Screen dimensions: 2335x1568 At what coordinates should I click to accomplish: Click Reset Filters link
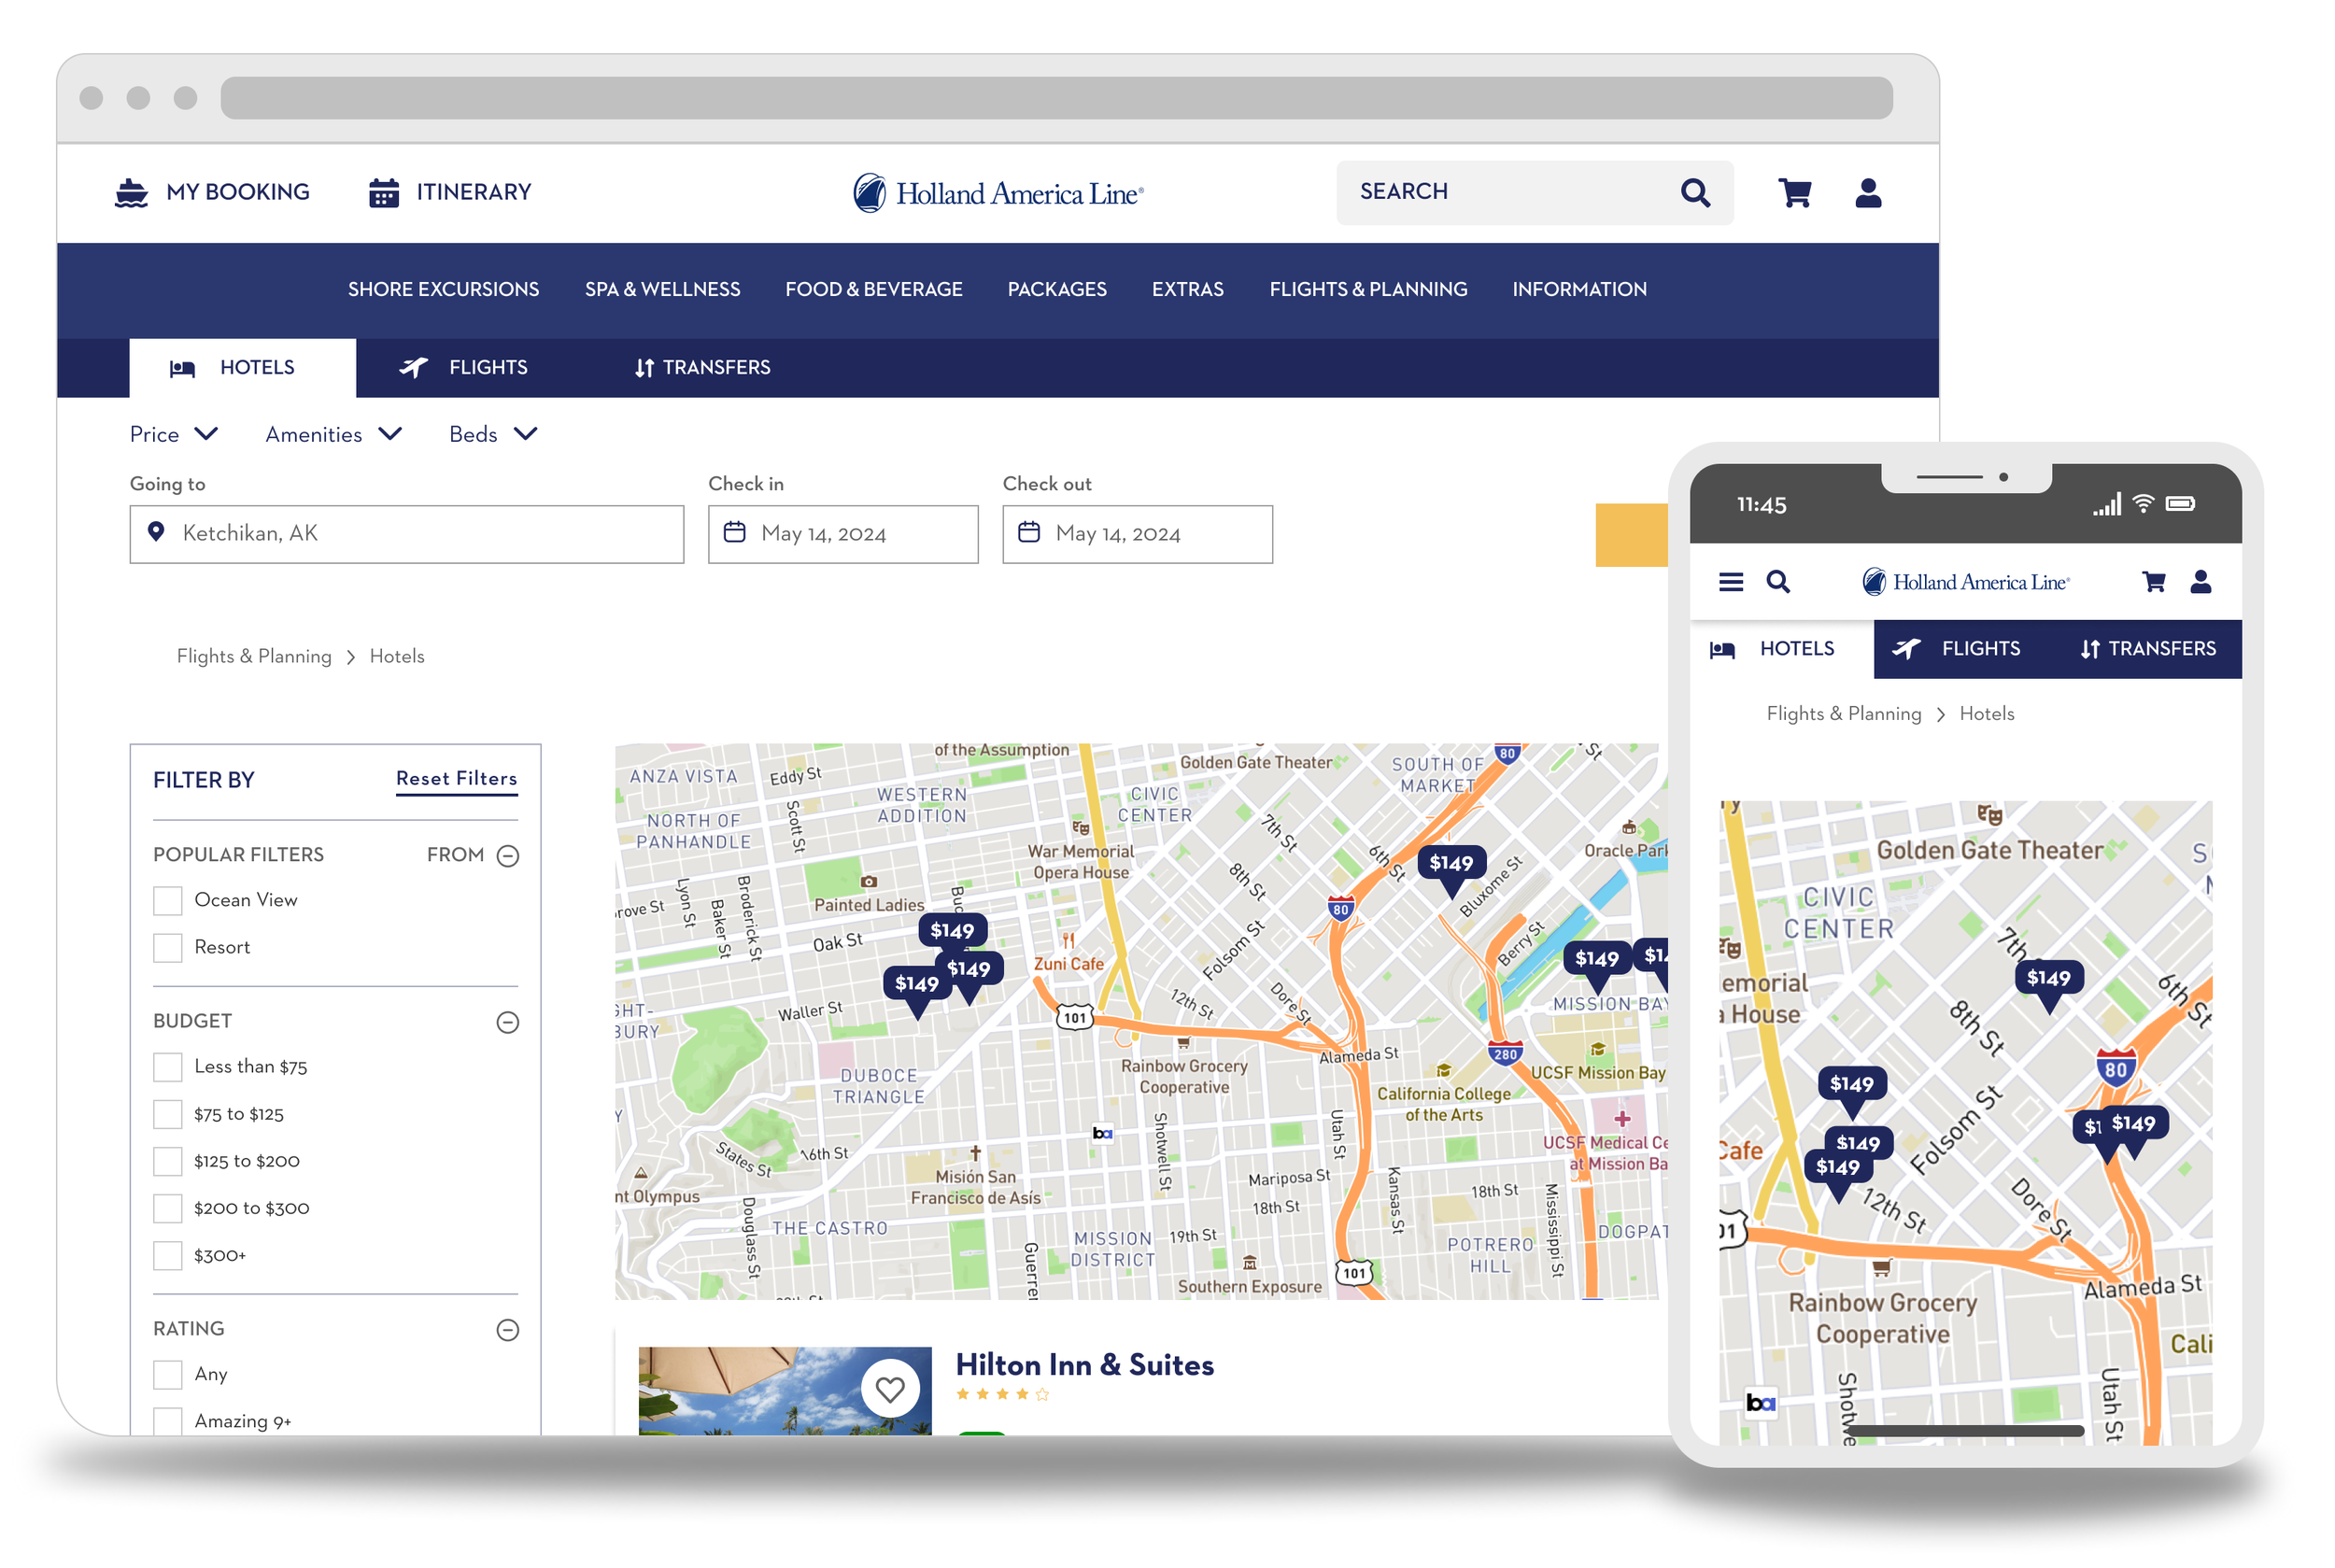coord(456,779)
